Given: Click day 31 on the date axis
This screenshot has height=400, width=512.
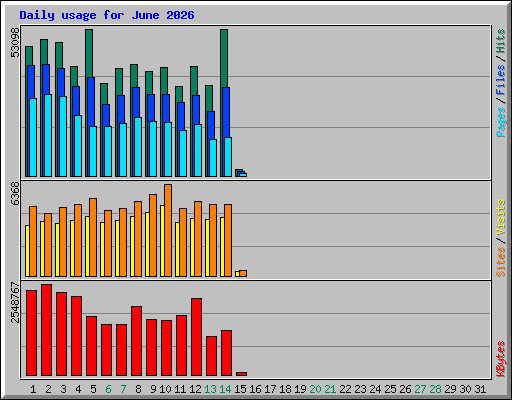Looking at the screenshot, I should (x=480, y=389).
